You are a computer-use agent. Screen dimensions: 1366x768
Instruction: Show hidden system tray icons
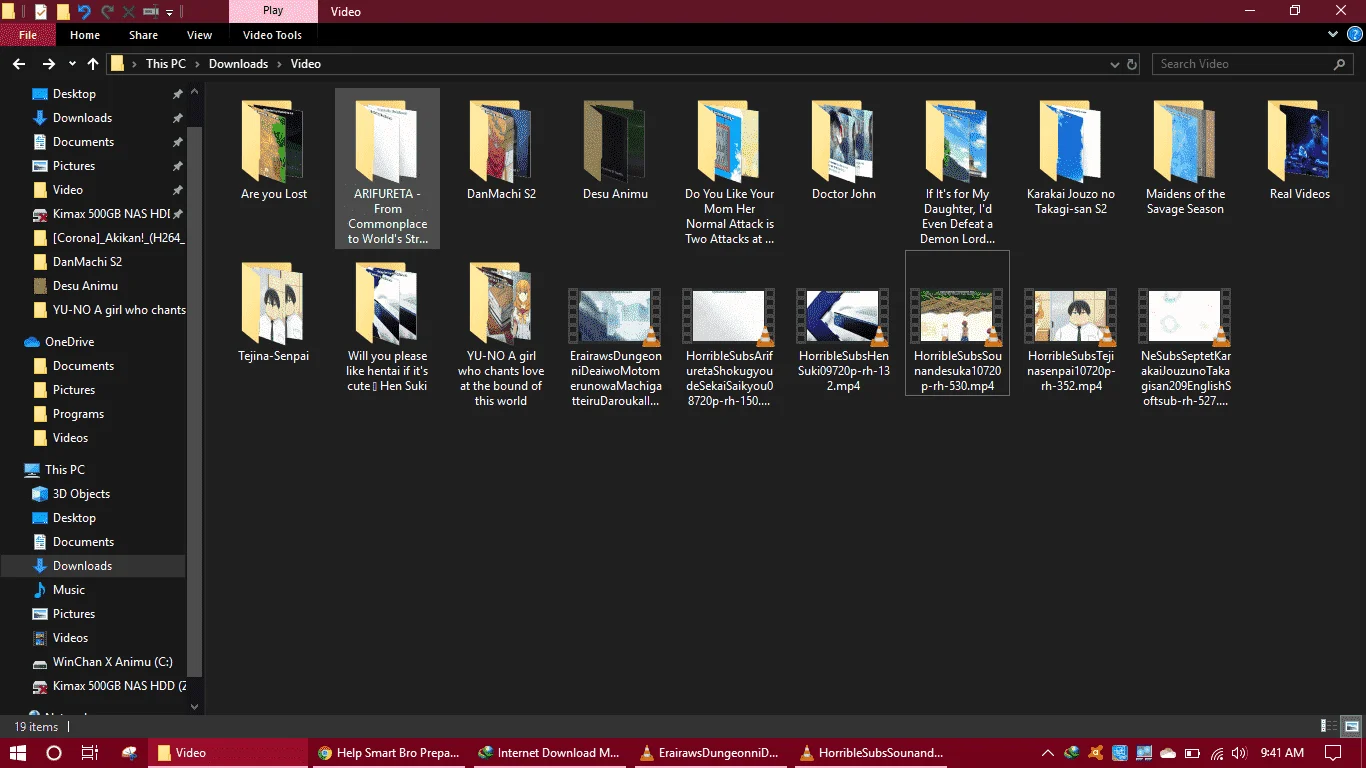tap(1047, 753)
